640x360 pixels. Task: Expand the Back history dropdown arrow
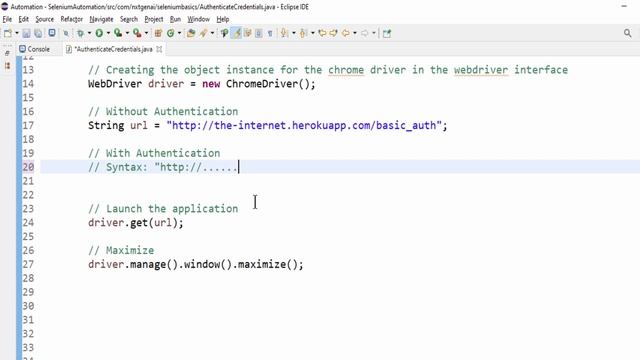(355, 33)
